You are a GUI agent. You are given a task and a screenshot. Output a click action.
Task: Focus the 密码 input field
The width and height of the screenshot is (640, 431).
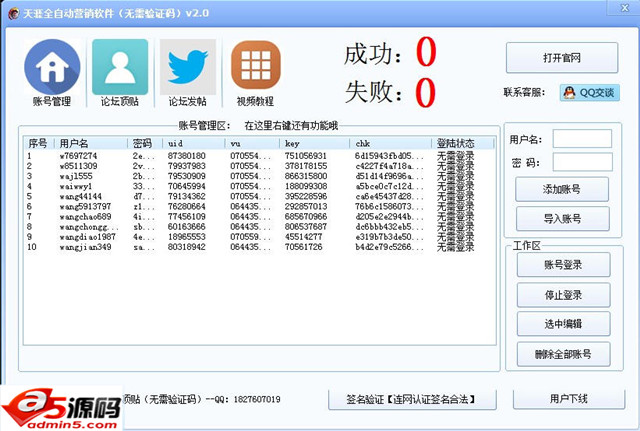tap(582, 162)
